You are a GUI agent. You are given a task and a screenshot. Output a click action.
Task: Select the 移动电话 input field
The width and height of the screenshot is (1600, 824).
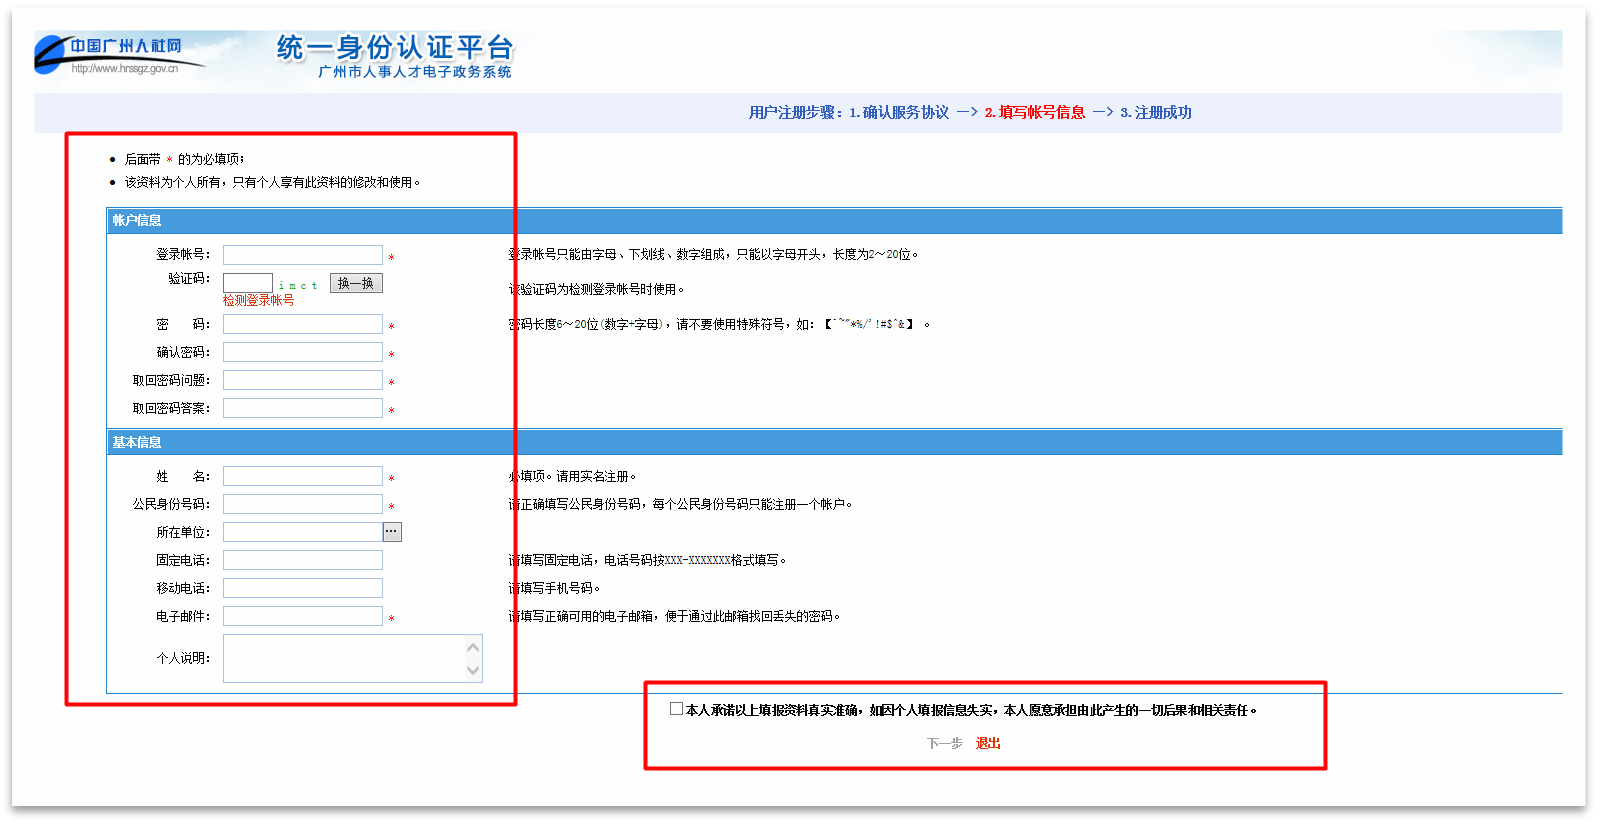tap(302, 588)
